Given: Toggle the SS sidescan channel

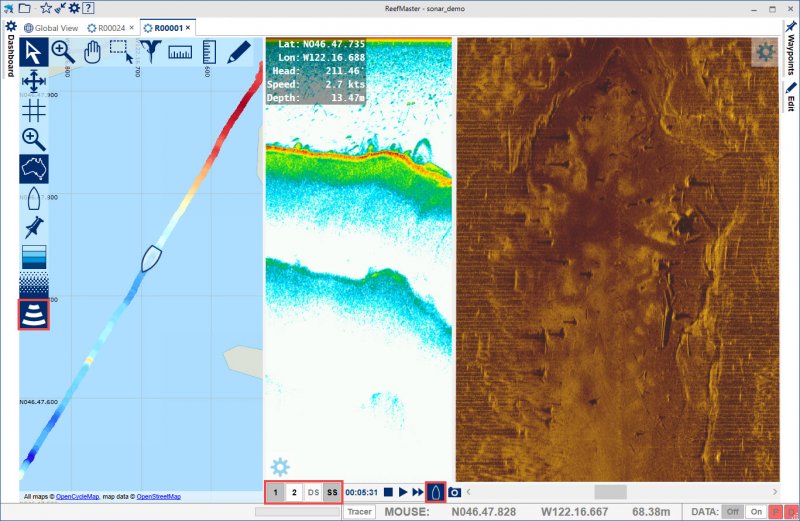Looking at the screenshot, I should (332, 492).
